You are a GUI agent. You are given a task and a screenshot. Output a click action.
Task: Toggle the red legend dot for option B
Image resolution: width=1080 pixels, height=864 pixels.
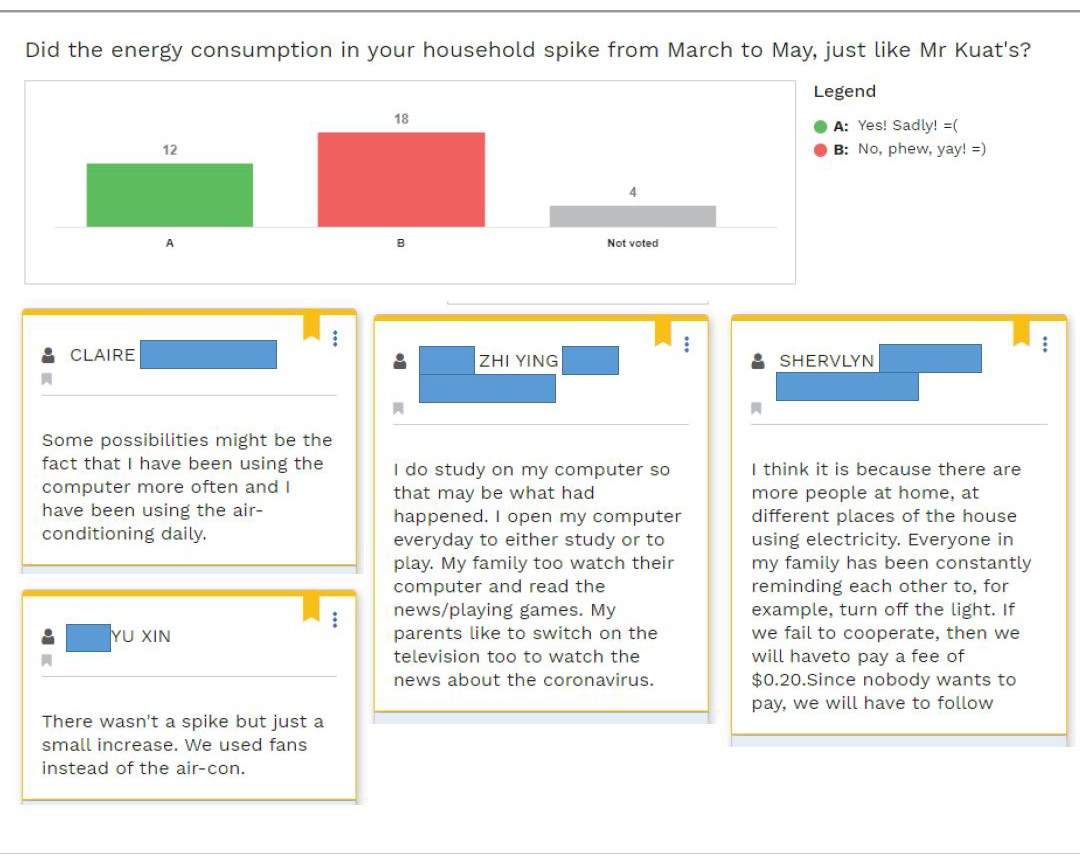(x=822, y=148)
